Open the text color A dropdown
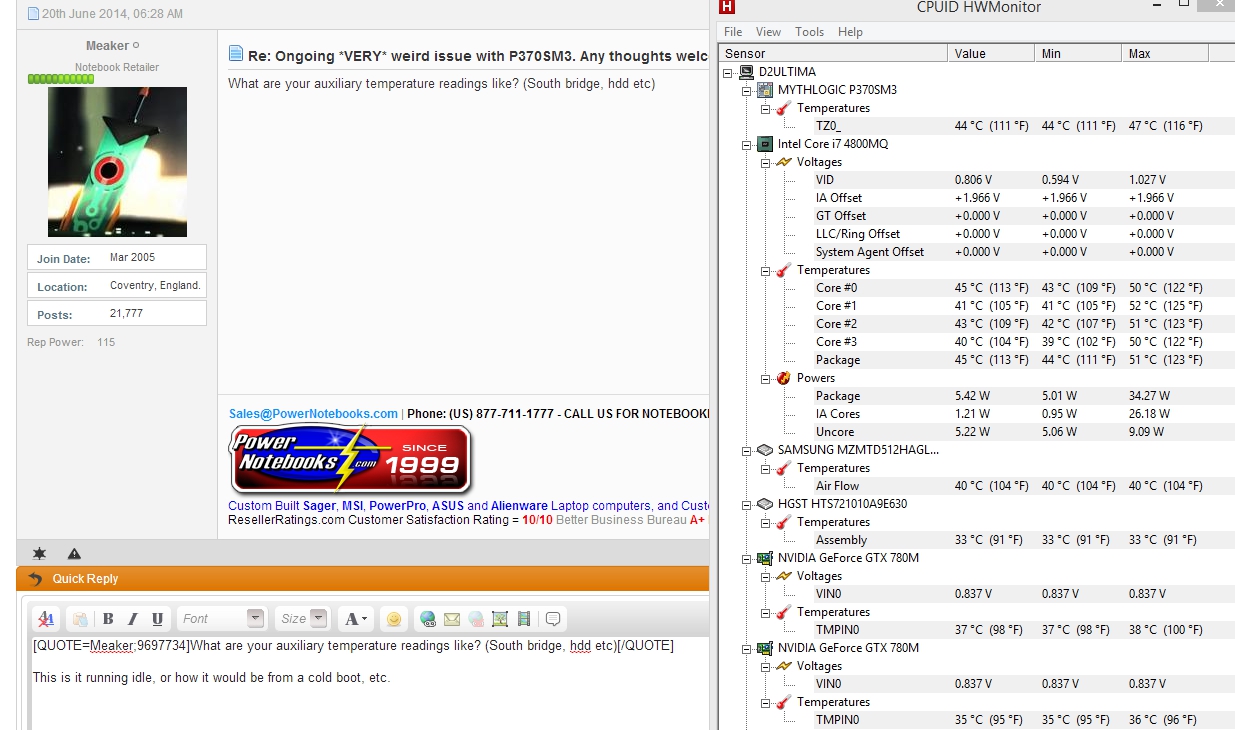Screen dimensions: 1235x730 pyautogui.click(x=356, y=619)
